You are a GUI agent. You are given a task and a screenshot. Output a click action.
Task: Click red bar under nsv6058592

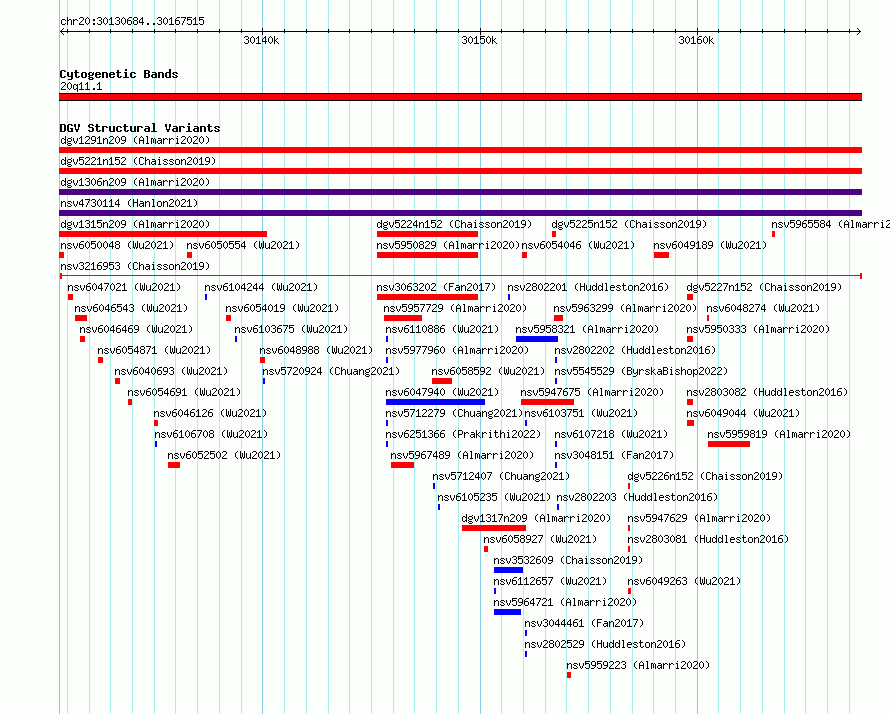(442, 381)
